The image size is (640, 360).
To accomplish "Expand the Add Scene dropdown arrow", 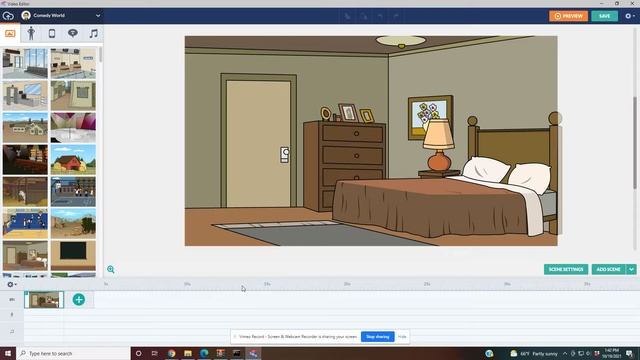I will 631,269.
